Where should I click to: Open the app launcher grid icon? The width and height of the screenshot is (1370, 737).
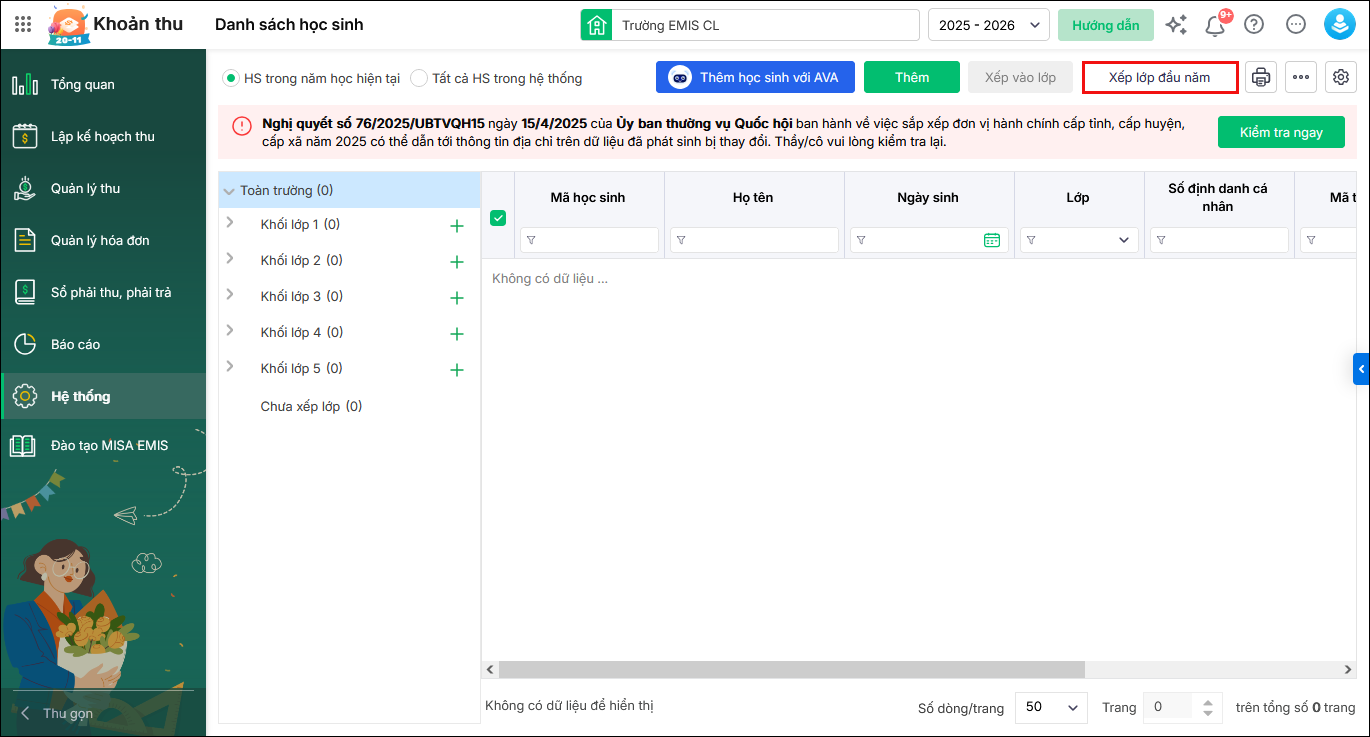click(x=23, y=25)
